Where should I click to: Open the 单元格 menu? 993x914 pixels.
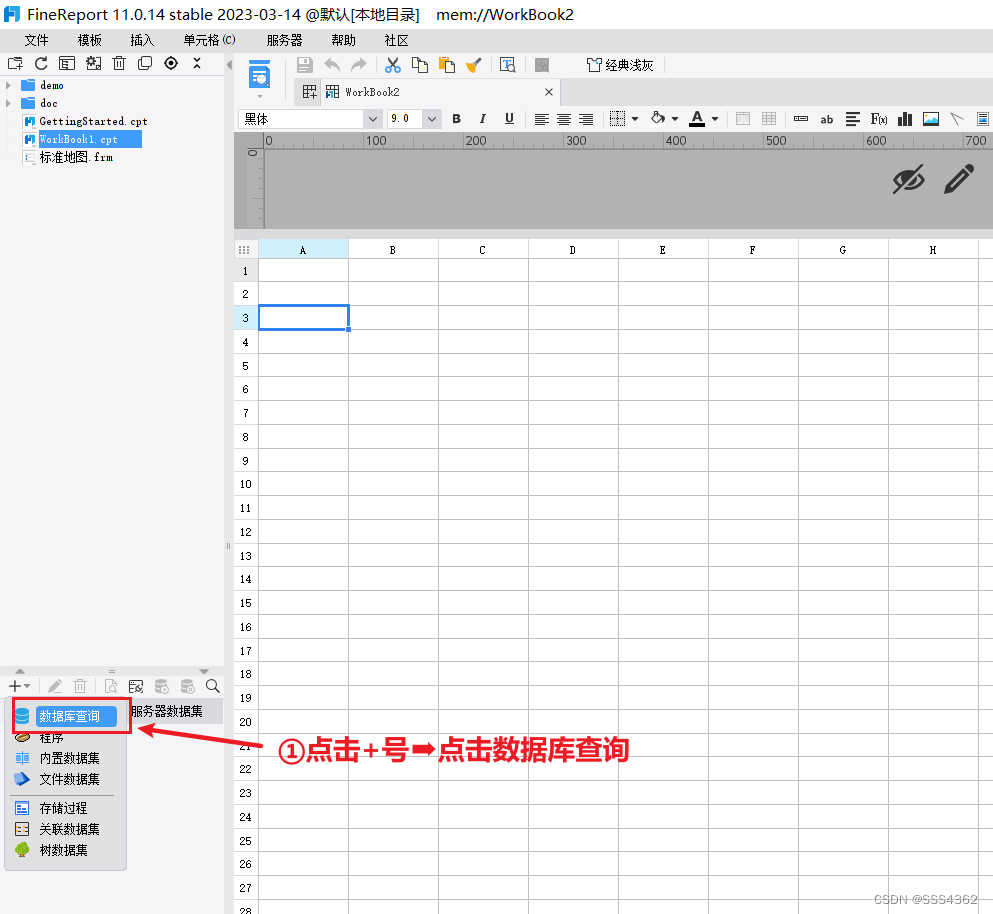pos(209,41)
